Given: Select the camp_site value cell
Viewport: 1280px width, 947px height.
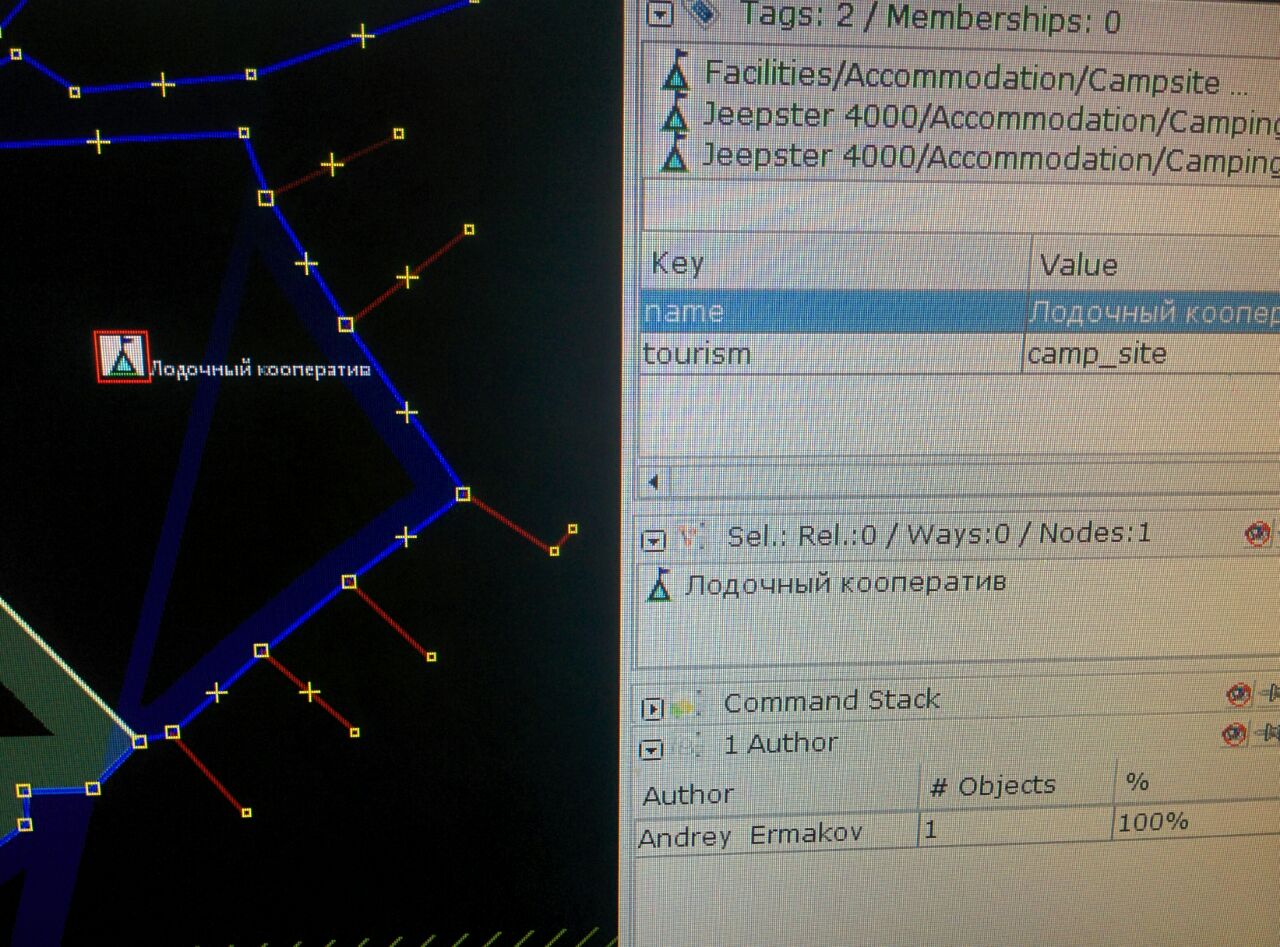Looking at the screenshot, I should click(x=1152, y=354).
